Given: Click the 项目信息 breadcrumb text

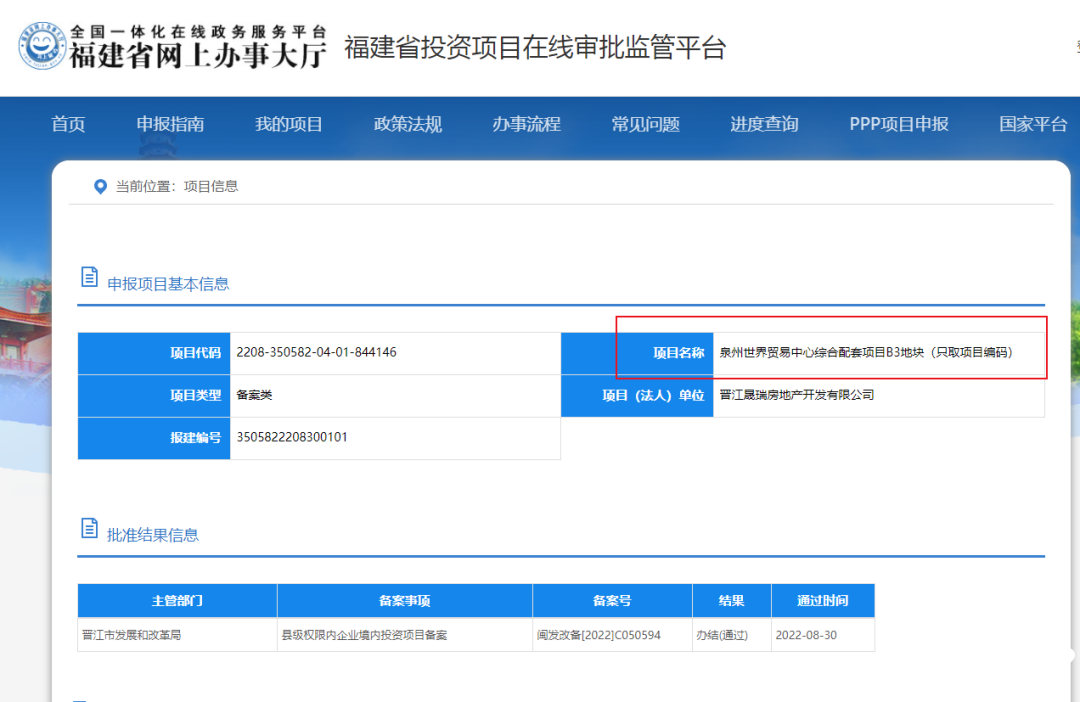Looking at the screenshot, I should [211, 187].
